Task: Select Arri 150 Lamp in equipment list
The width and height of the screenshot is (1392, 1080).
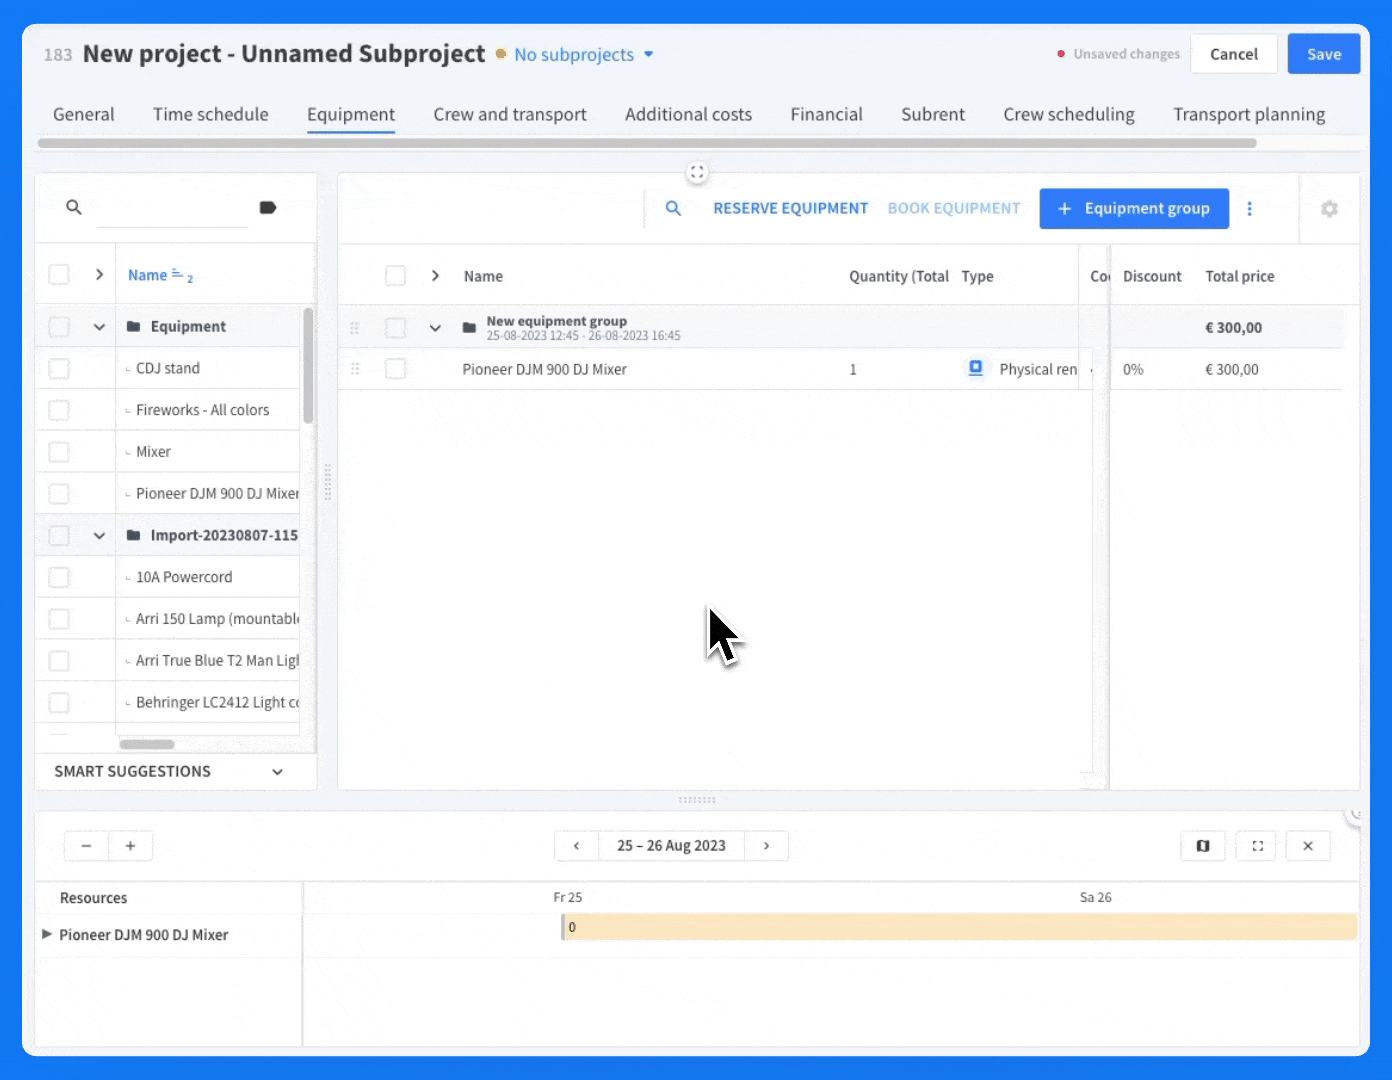Action: [217, 619]
